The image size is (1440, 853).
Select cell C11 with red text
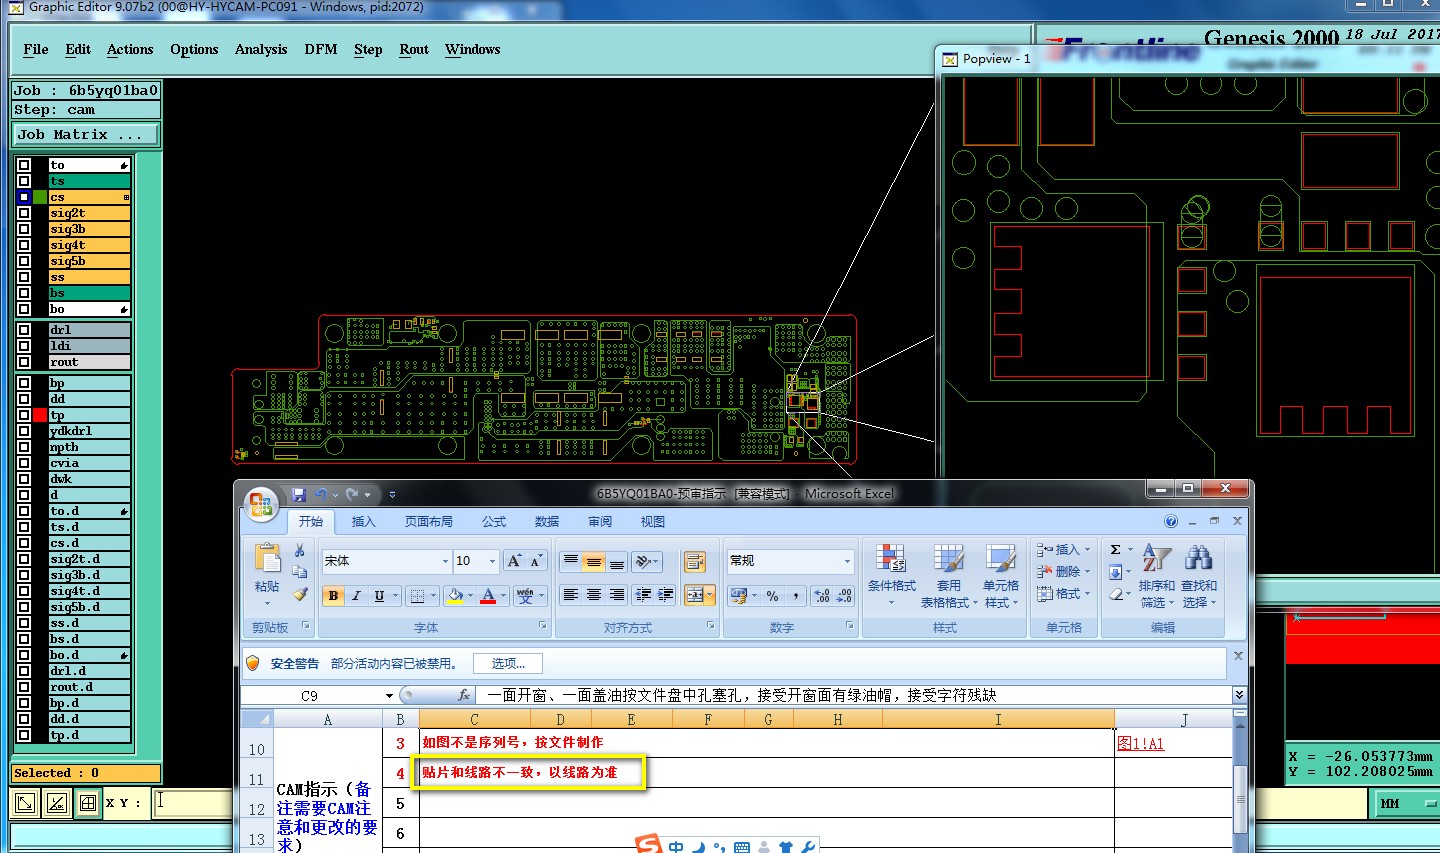[x=528, y=772]
